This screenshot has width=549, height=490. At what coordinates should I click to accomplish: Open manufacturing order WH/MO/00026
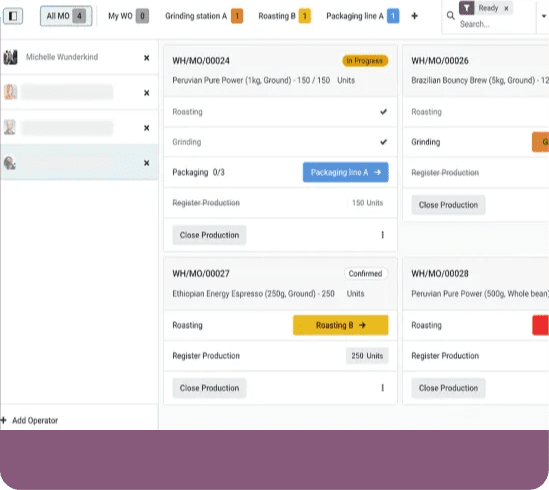pyautogui.click(x=440, y=61)
